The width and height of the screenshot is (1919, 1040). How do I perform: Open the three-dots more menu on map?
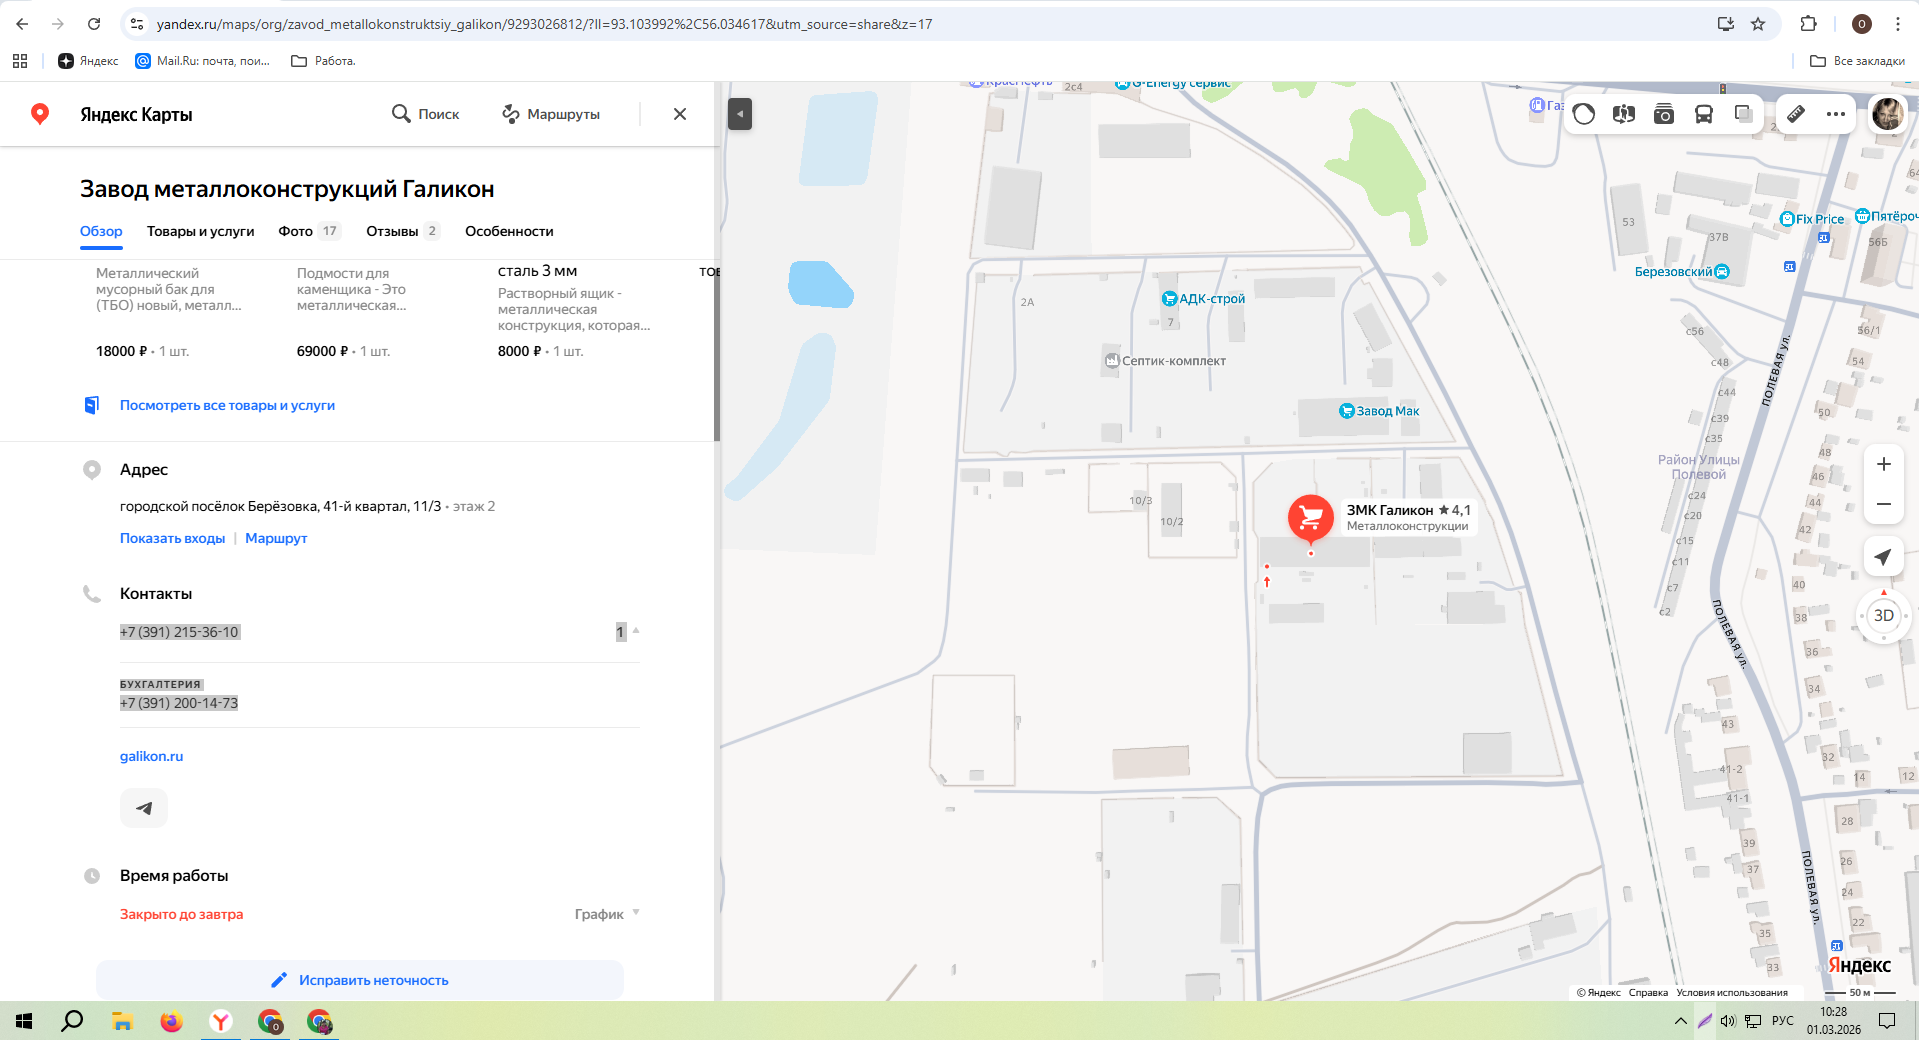click(x=1836, y=114)
